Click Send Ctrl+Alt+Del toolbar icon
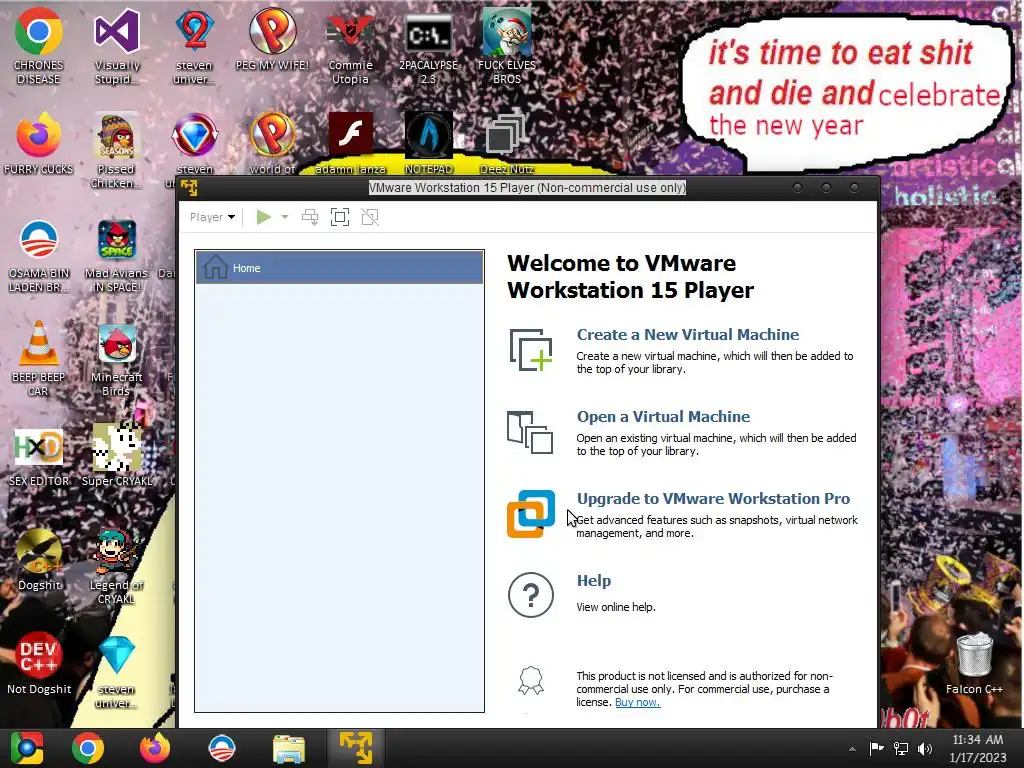 (x=310, y=217)
